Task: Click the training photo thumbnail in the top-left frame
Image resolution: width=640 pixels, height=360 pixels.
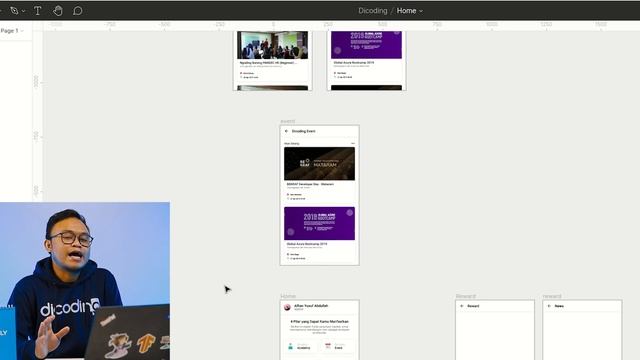Action: [272, 45]
